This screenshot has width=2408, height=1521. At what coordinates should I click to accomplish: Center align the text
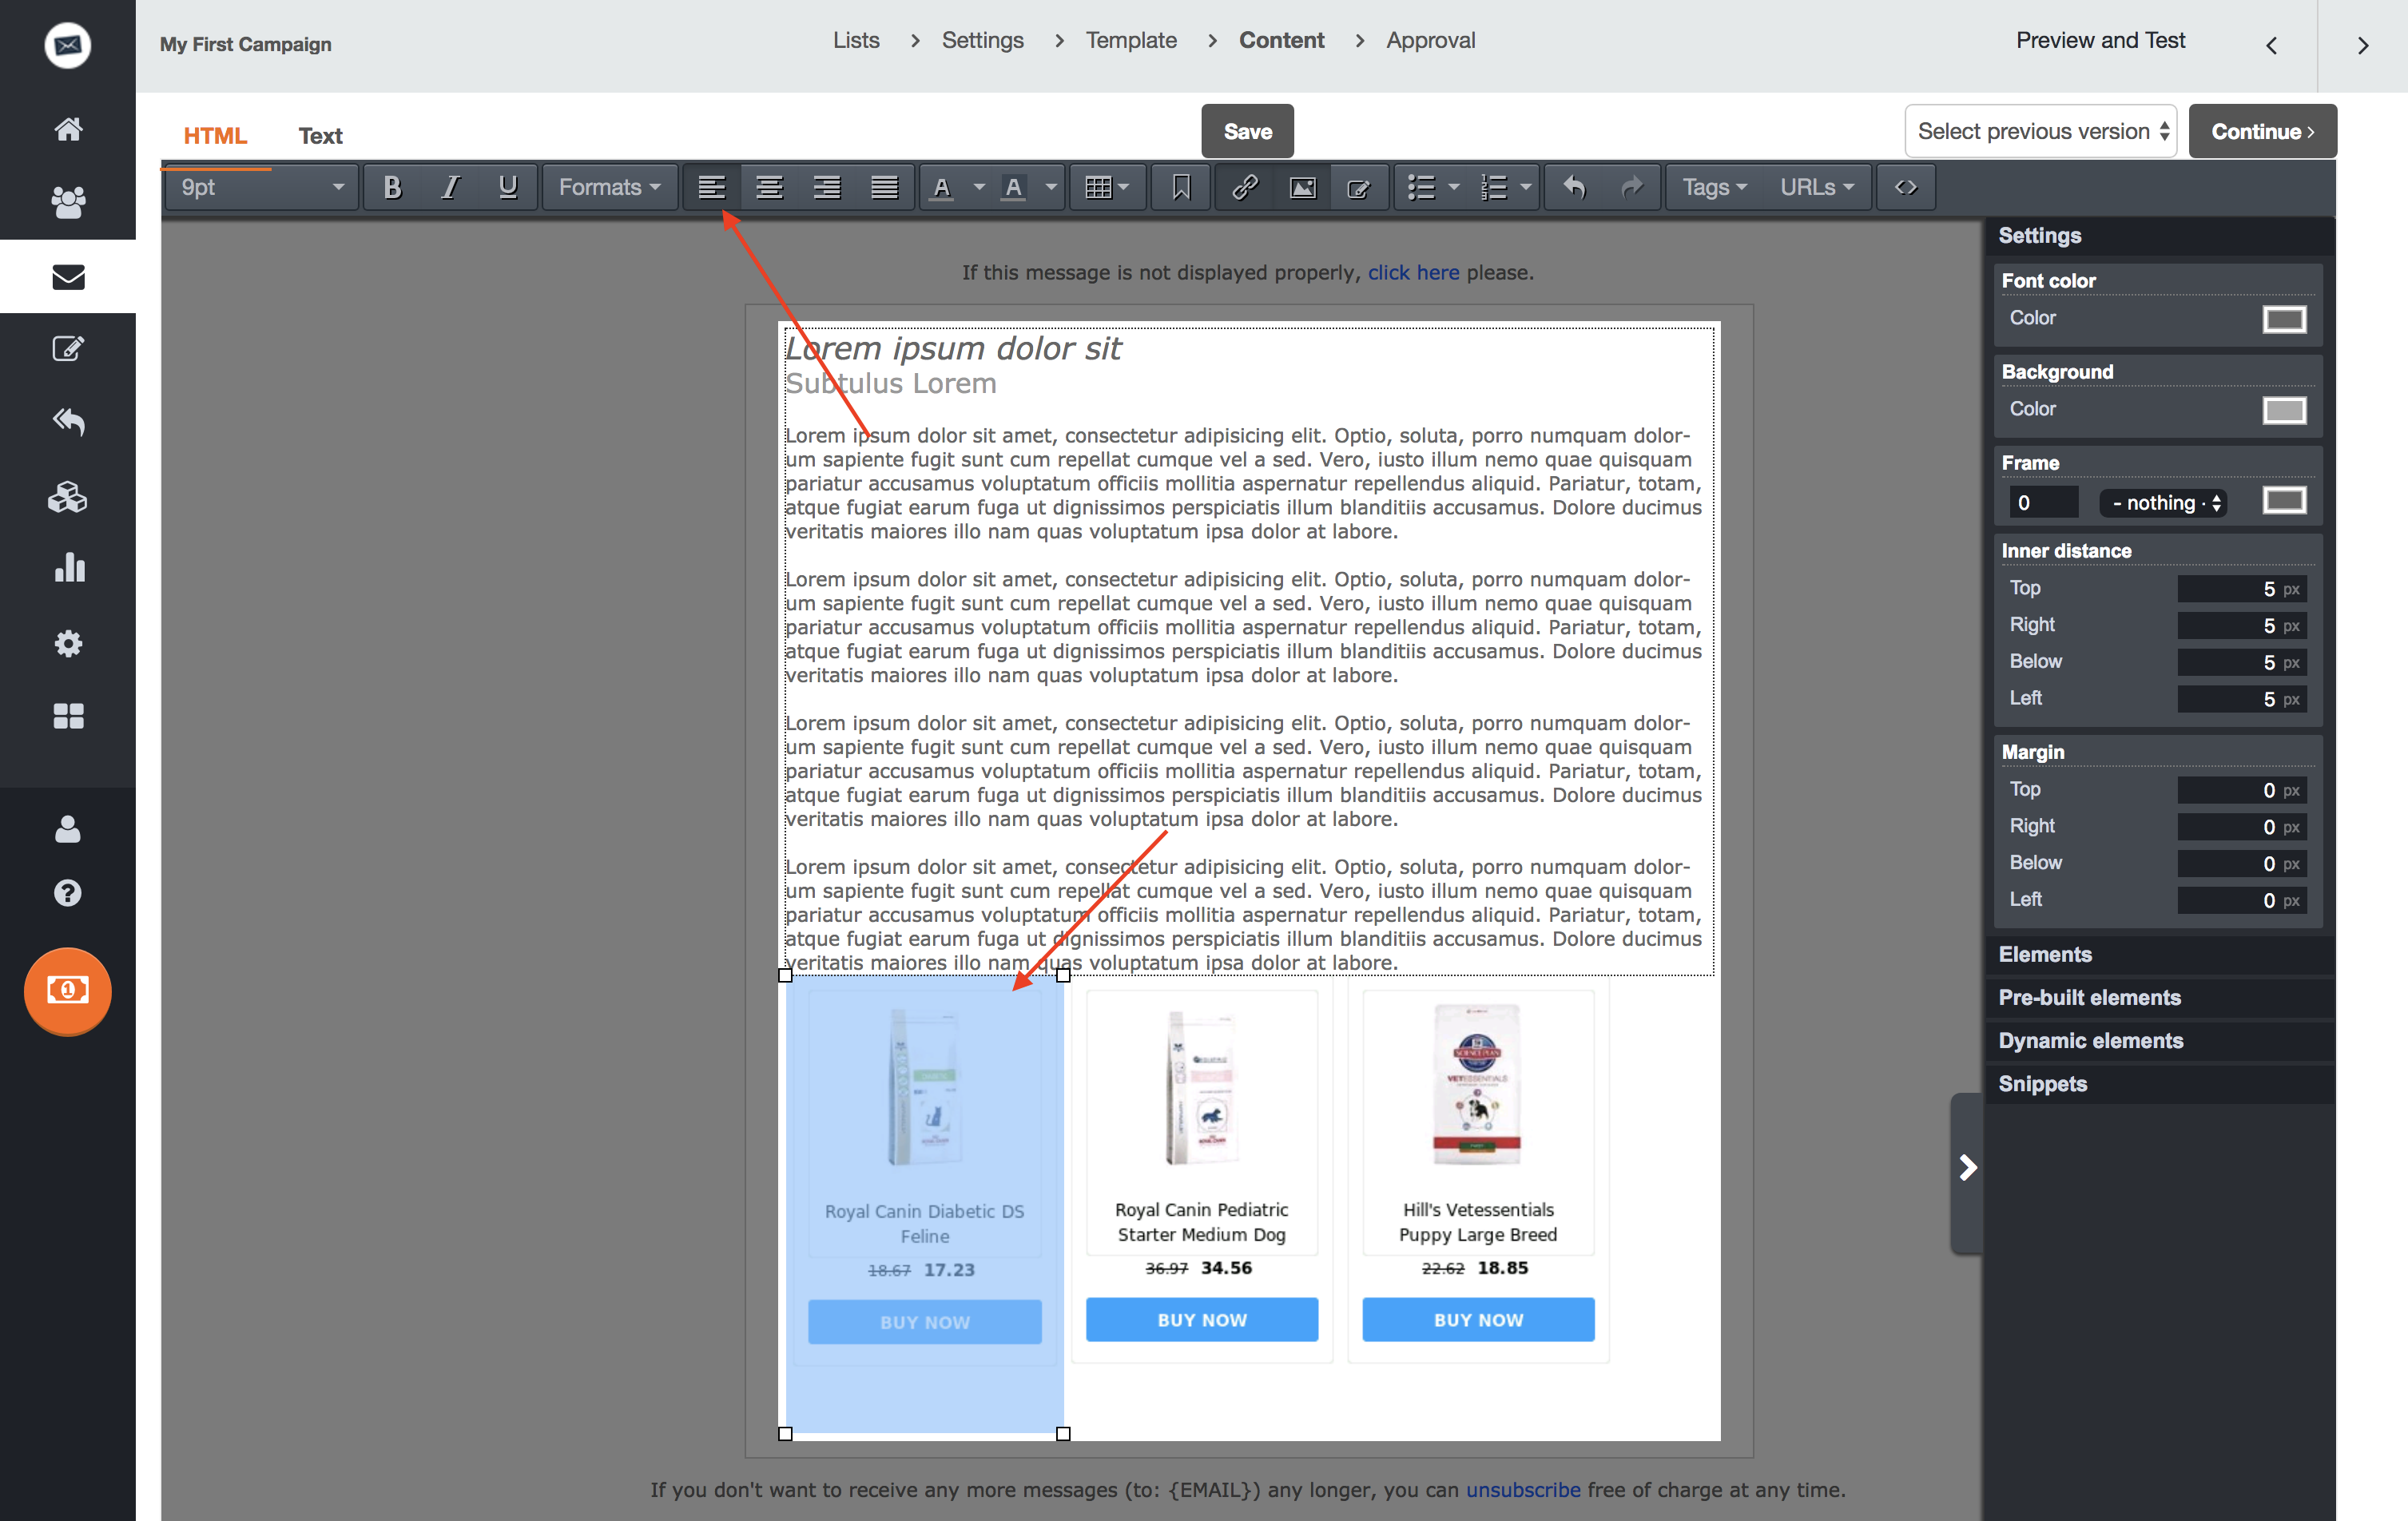769,187
